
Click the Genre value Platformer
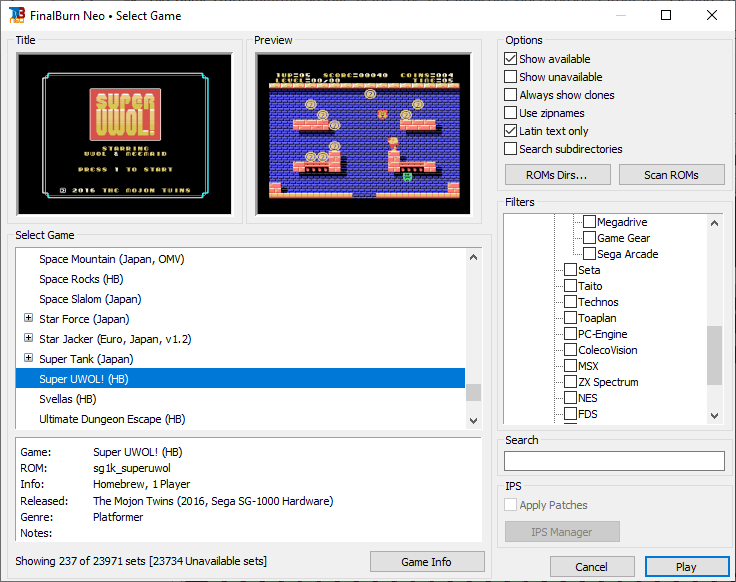[x=118, y=517]
